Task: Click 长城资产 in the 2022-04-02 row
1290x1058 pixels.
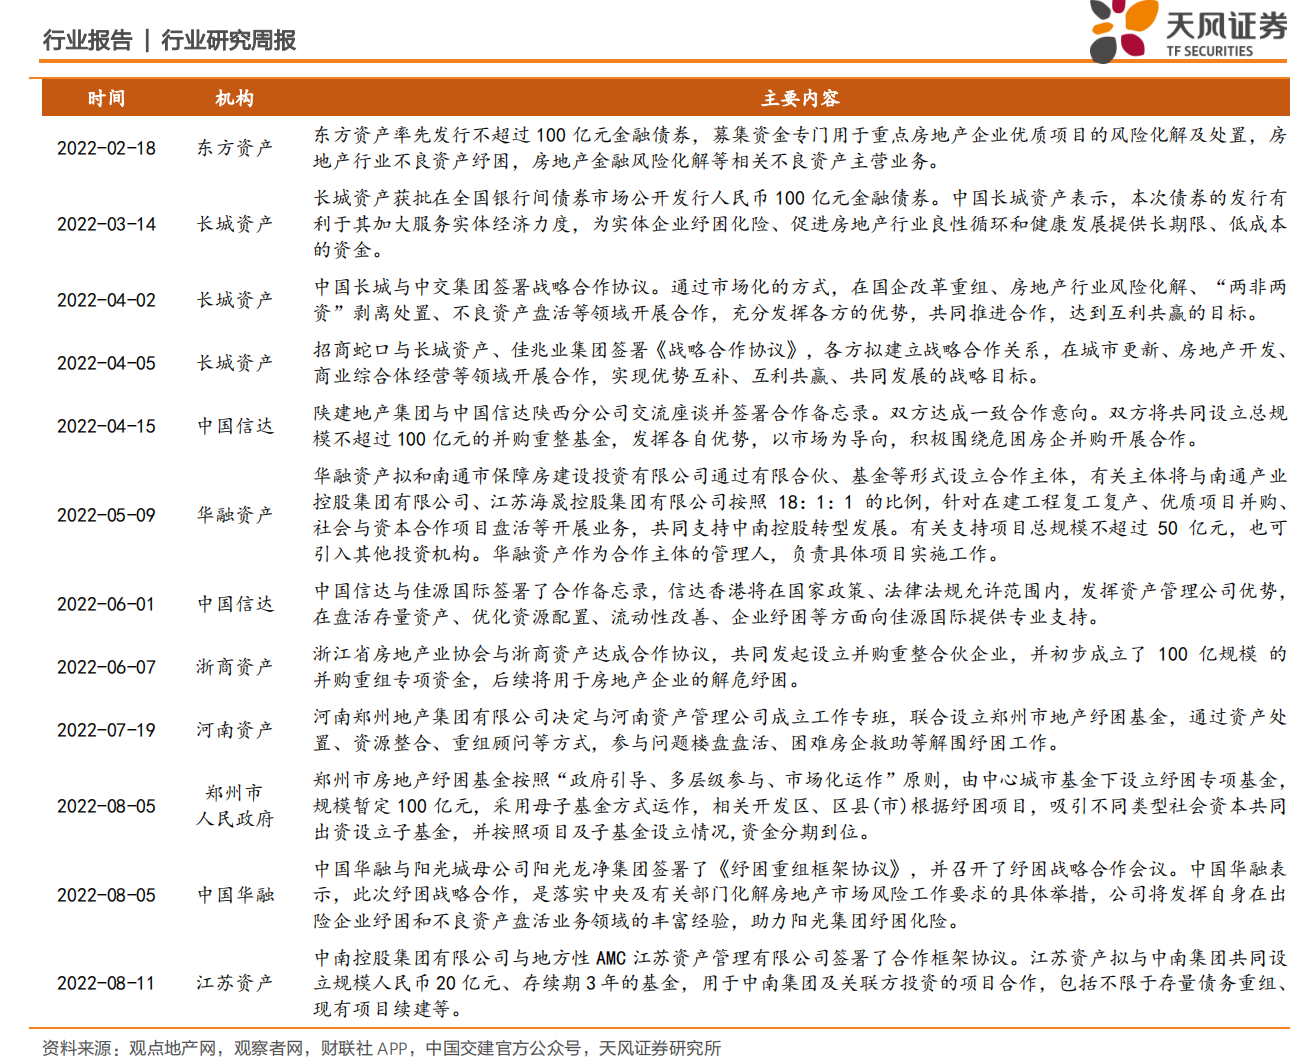Action: coord(234,300)
